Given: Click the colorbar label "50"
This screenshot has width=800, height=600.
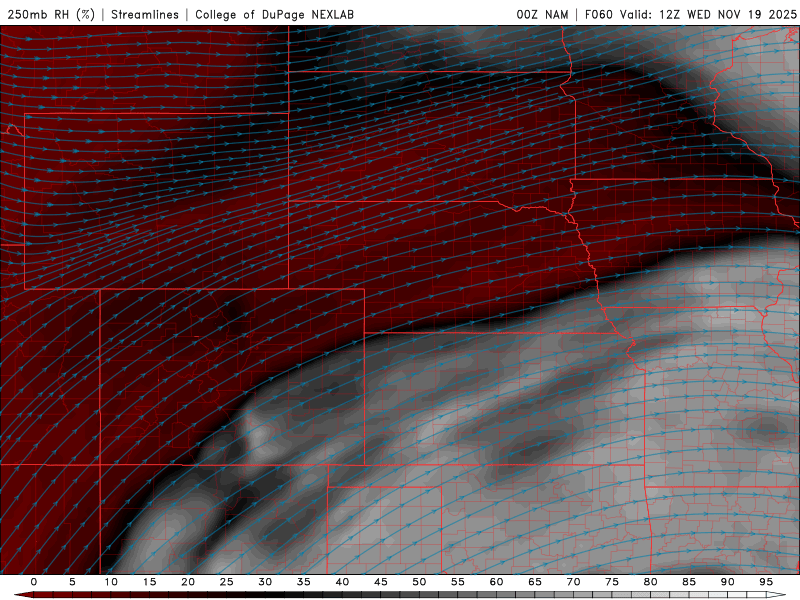Looking at the screenshot, I should coord(419,582).
